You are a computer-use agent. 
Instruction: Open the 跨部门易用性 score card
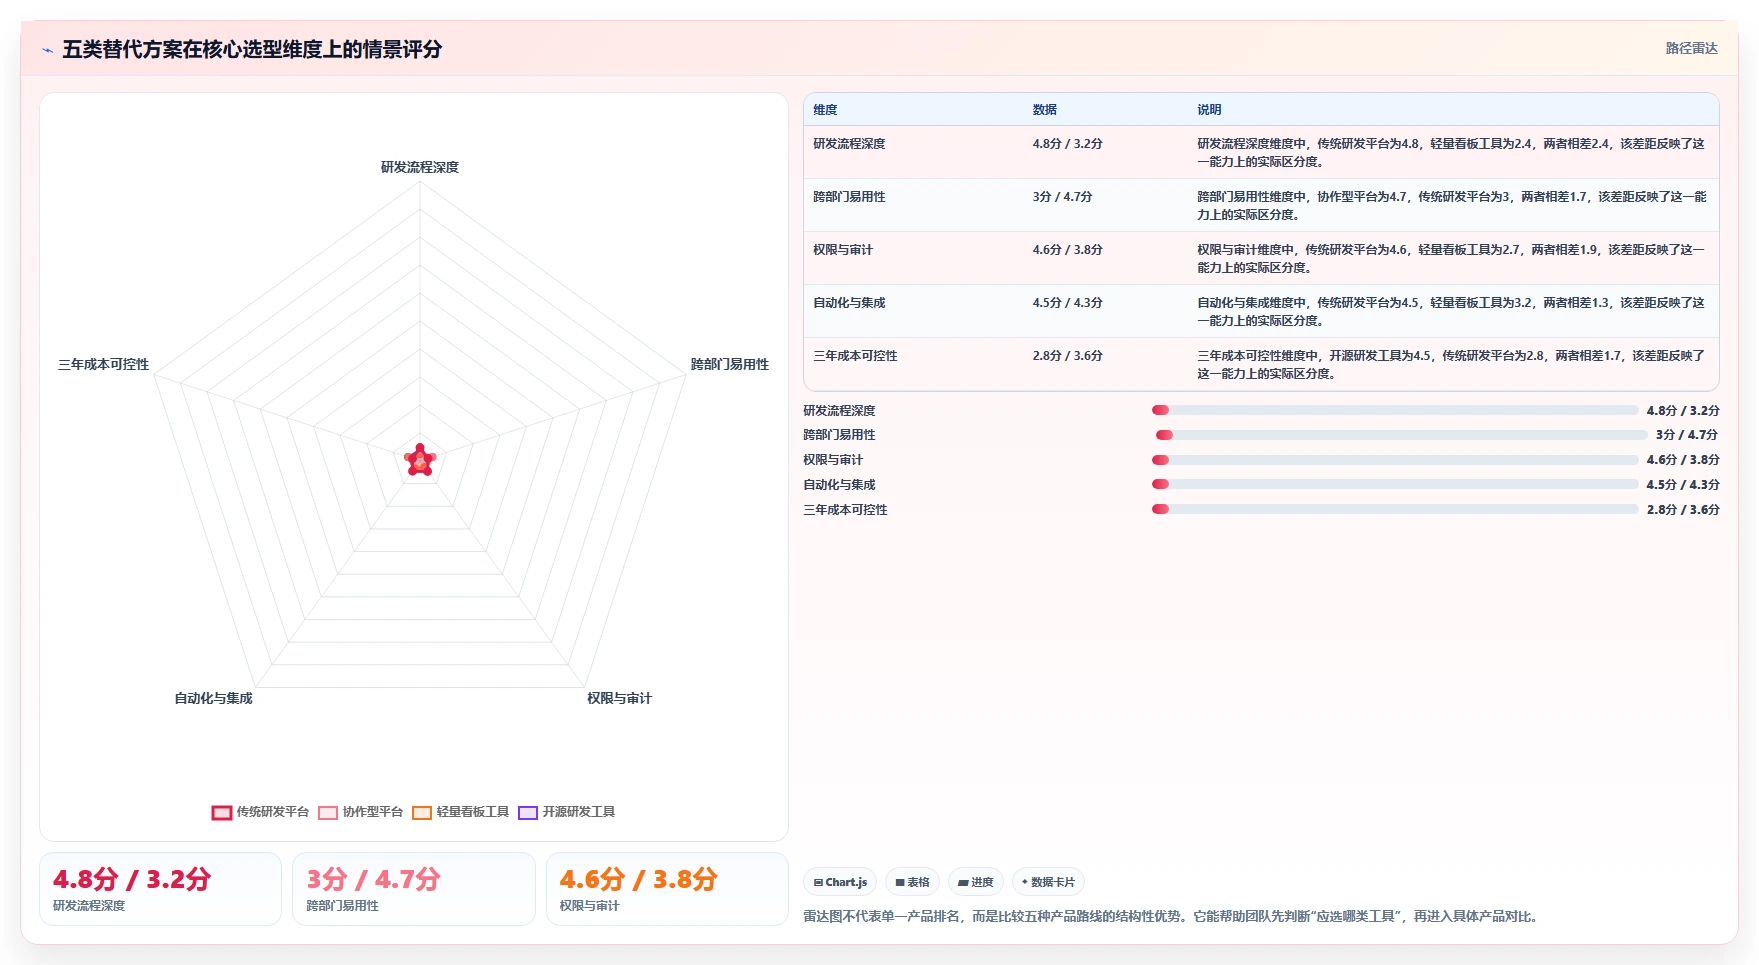[414, 889]
